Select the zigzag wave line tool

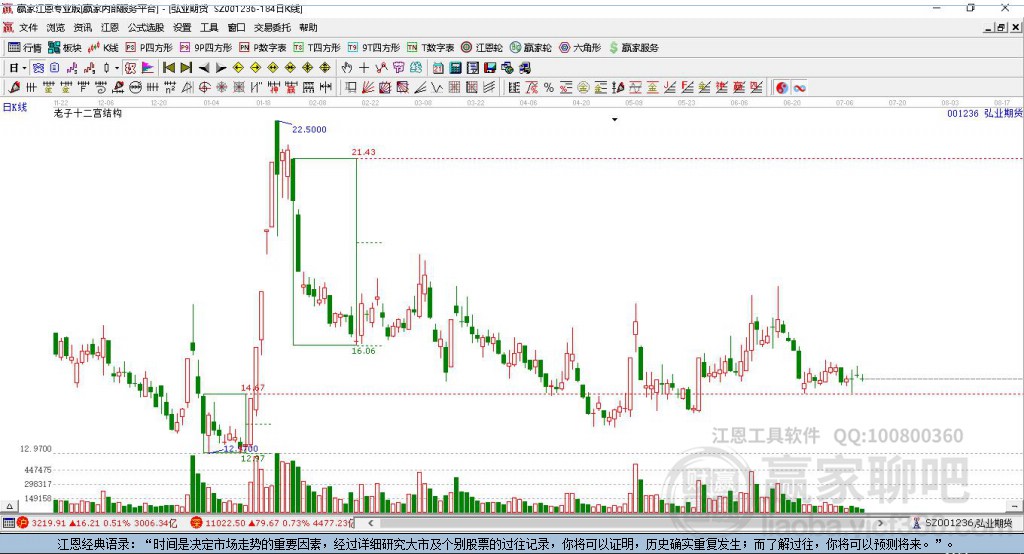tap(437, 88)
